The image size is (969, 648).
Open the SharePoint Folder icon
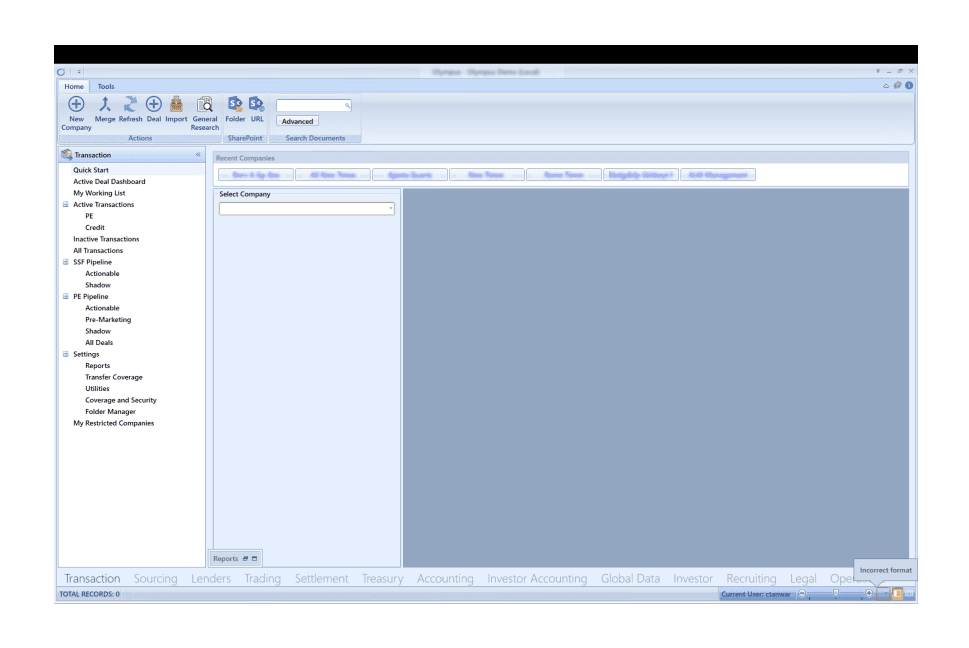[235, 104]
